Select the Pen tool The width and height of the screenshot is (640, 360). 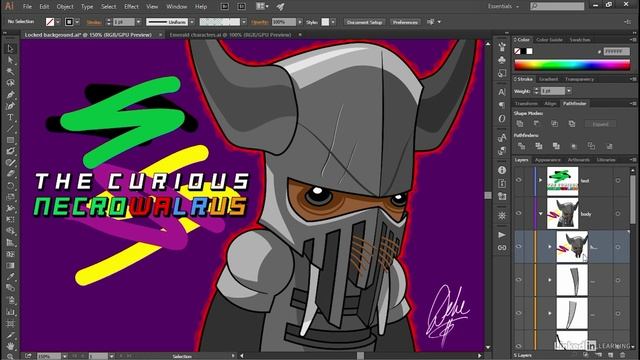[10, 94]
